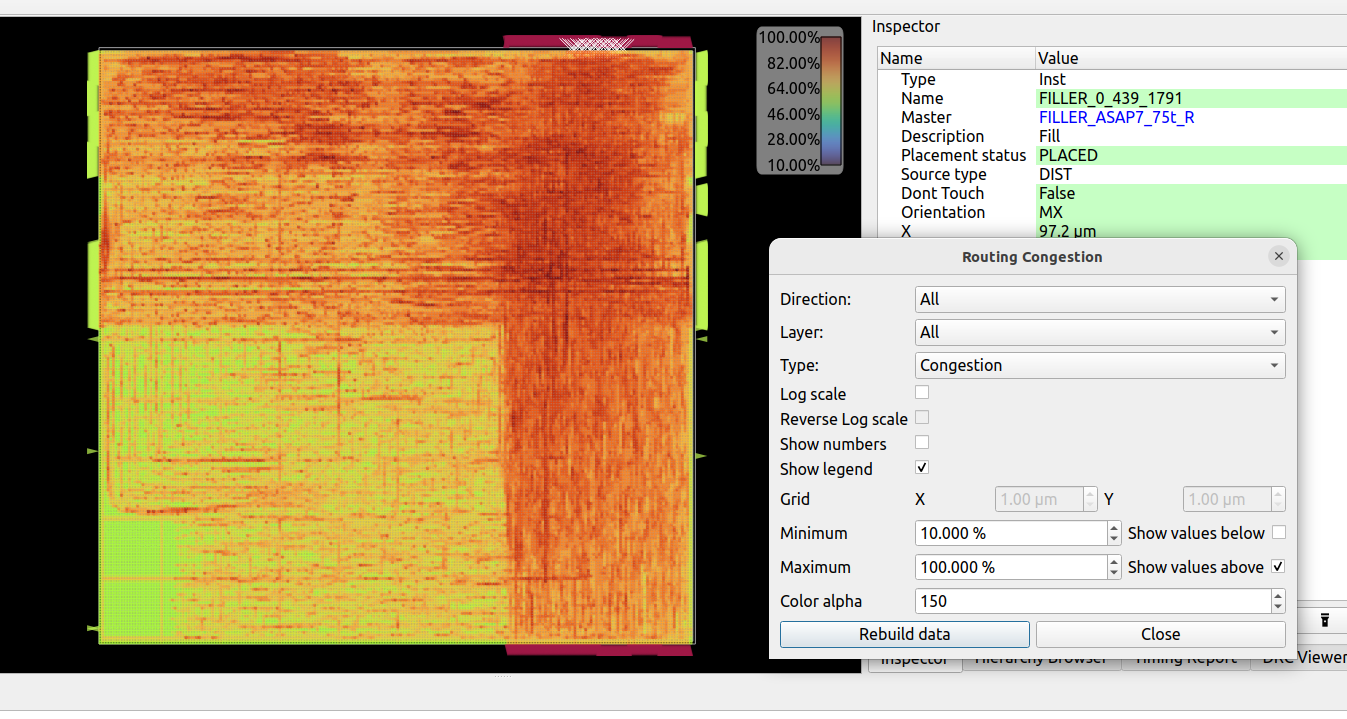
Task: Enable Reverse Log scale
Action: [921, 417]
